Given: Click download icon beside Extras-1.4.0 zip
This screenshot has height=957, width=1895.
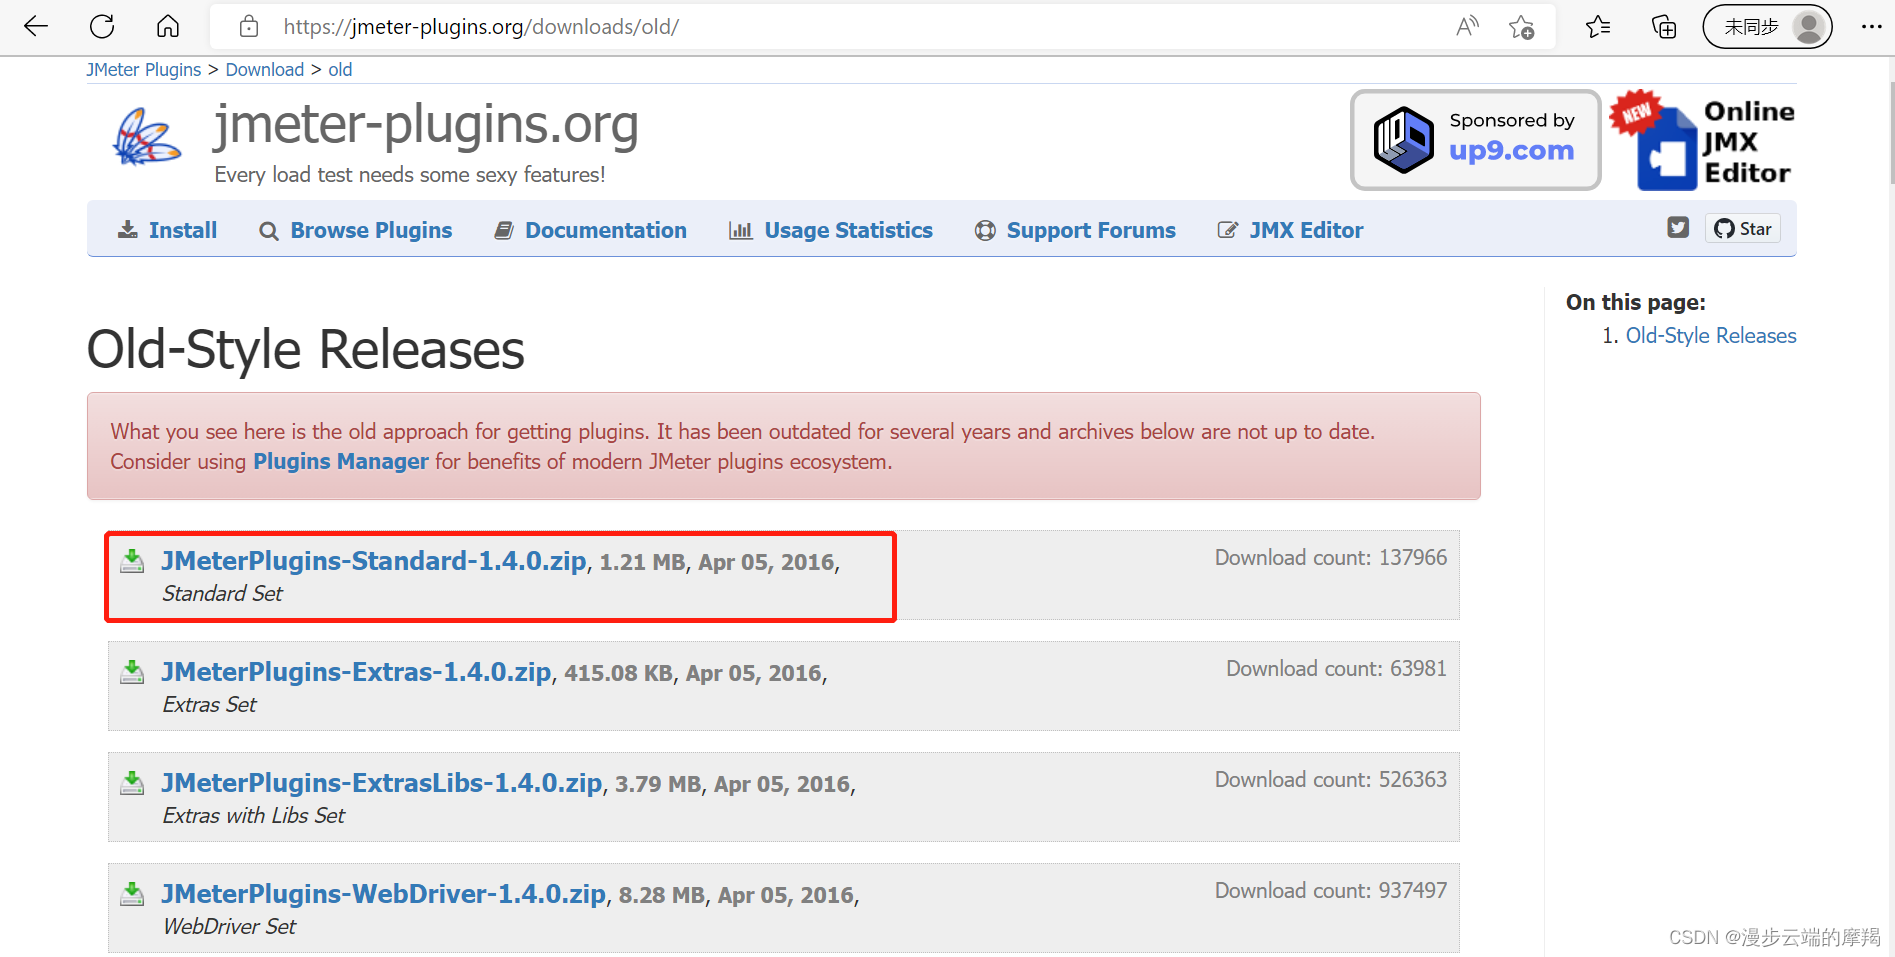Looking at the screenshot, I should tap(132, 672).
